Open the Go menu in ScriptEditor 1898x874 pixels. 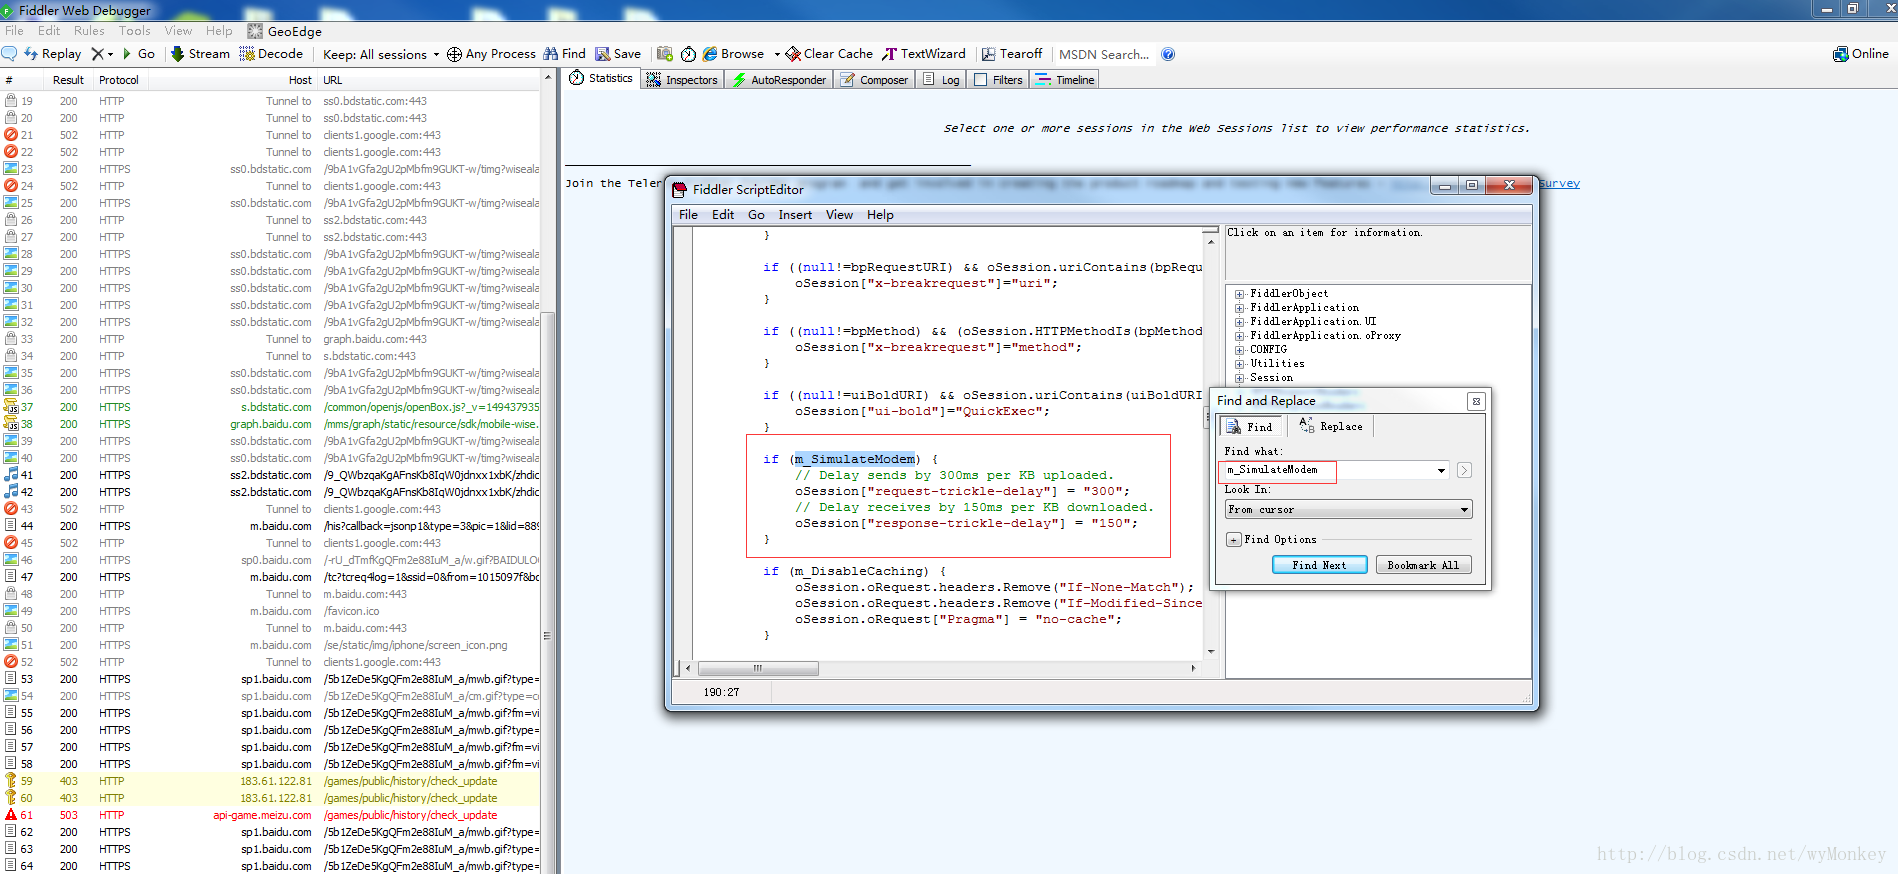click(x=756, y=215)
